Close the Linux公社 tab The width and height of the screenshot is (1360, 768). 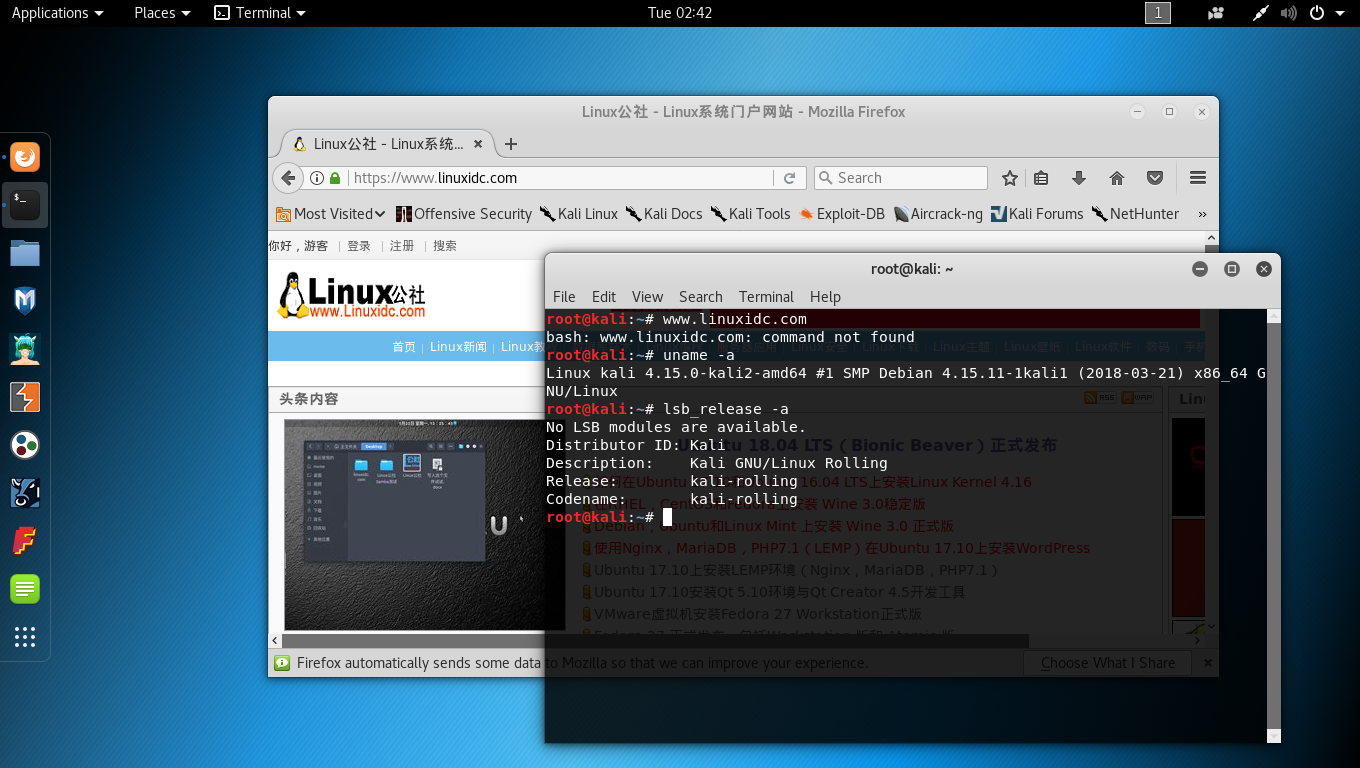point(478,144)
